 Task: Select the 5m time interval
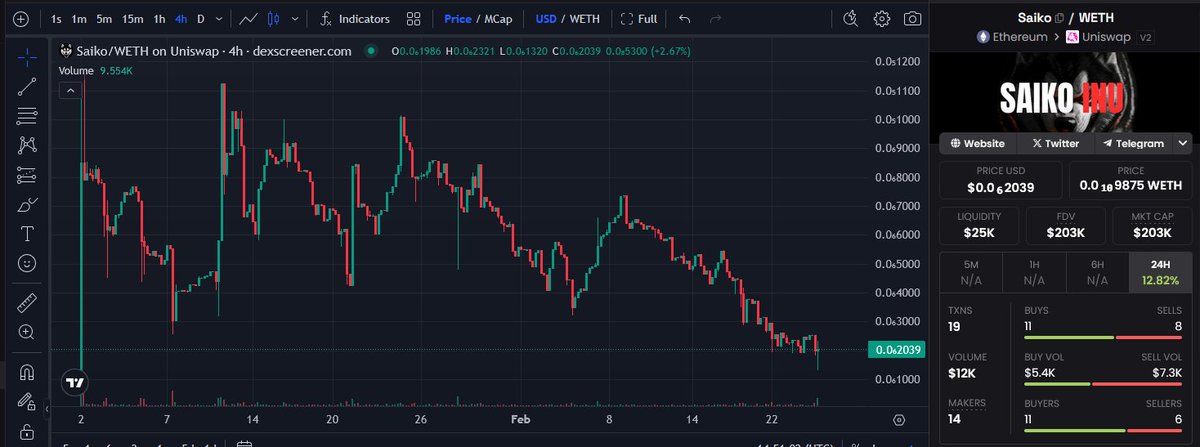tap(104, 18)
